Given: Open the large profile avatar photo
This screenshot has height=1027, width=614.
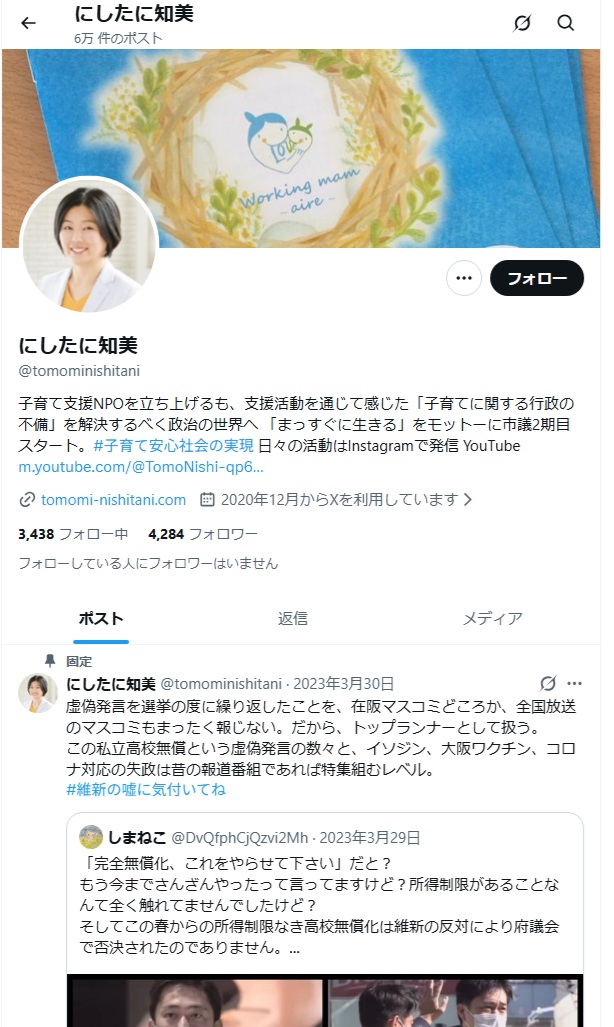Looking at the screenshot, I should [88, 245].
